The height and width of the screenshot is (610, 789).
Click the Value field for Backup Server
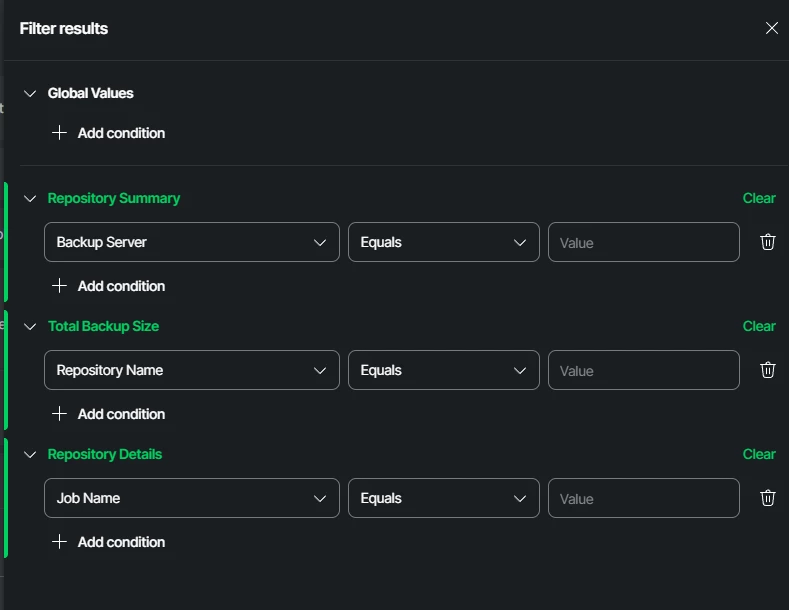coord(644,242)
